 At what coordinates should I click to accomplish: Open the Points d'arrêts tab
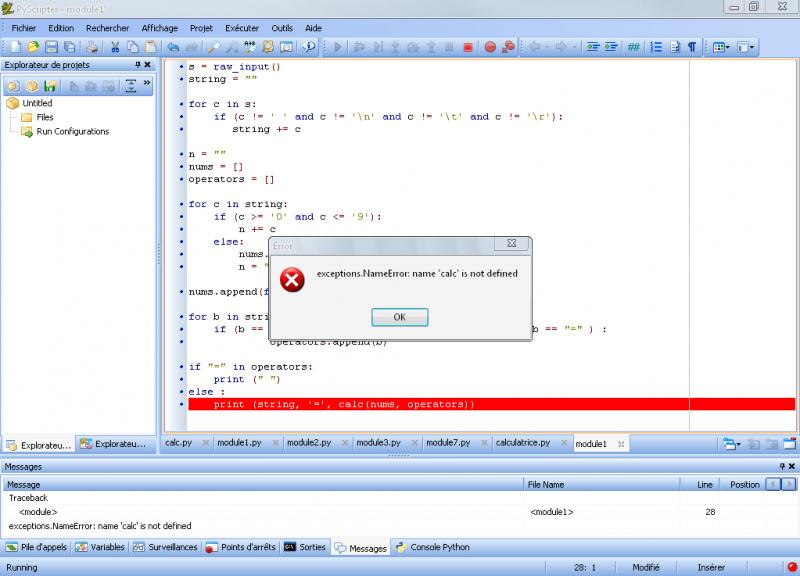(x=241, y=547)
